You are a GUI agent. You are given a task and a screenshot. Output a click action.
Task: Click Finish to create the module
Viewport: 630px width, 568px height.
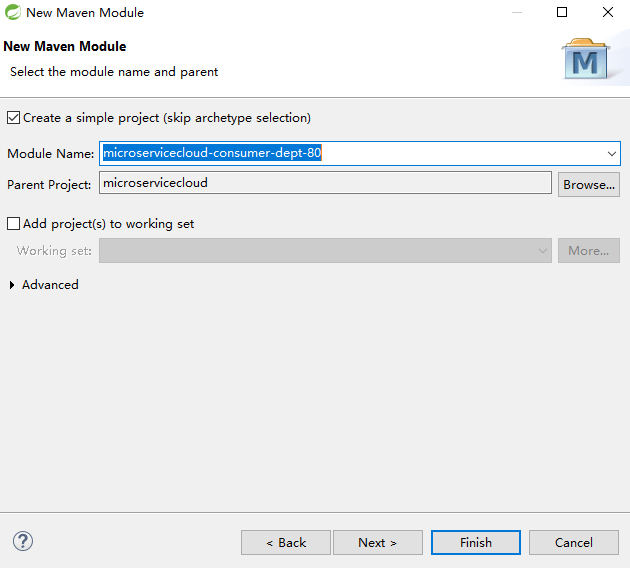click(476, 543)
